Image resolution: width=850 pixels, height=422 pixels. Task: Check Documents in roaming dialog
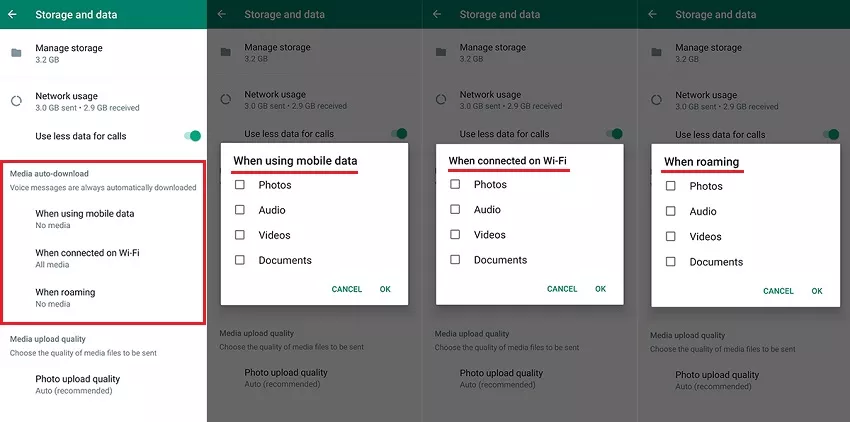coord(671,261)
